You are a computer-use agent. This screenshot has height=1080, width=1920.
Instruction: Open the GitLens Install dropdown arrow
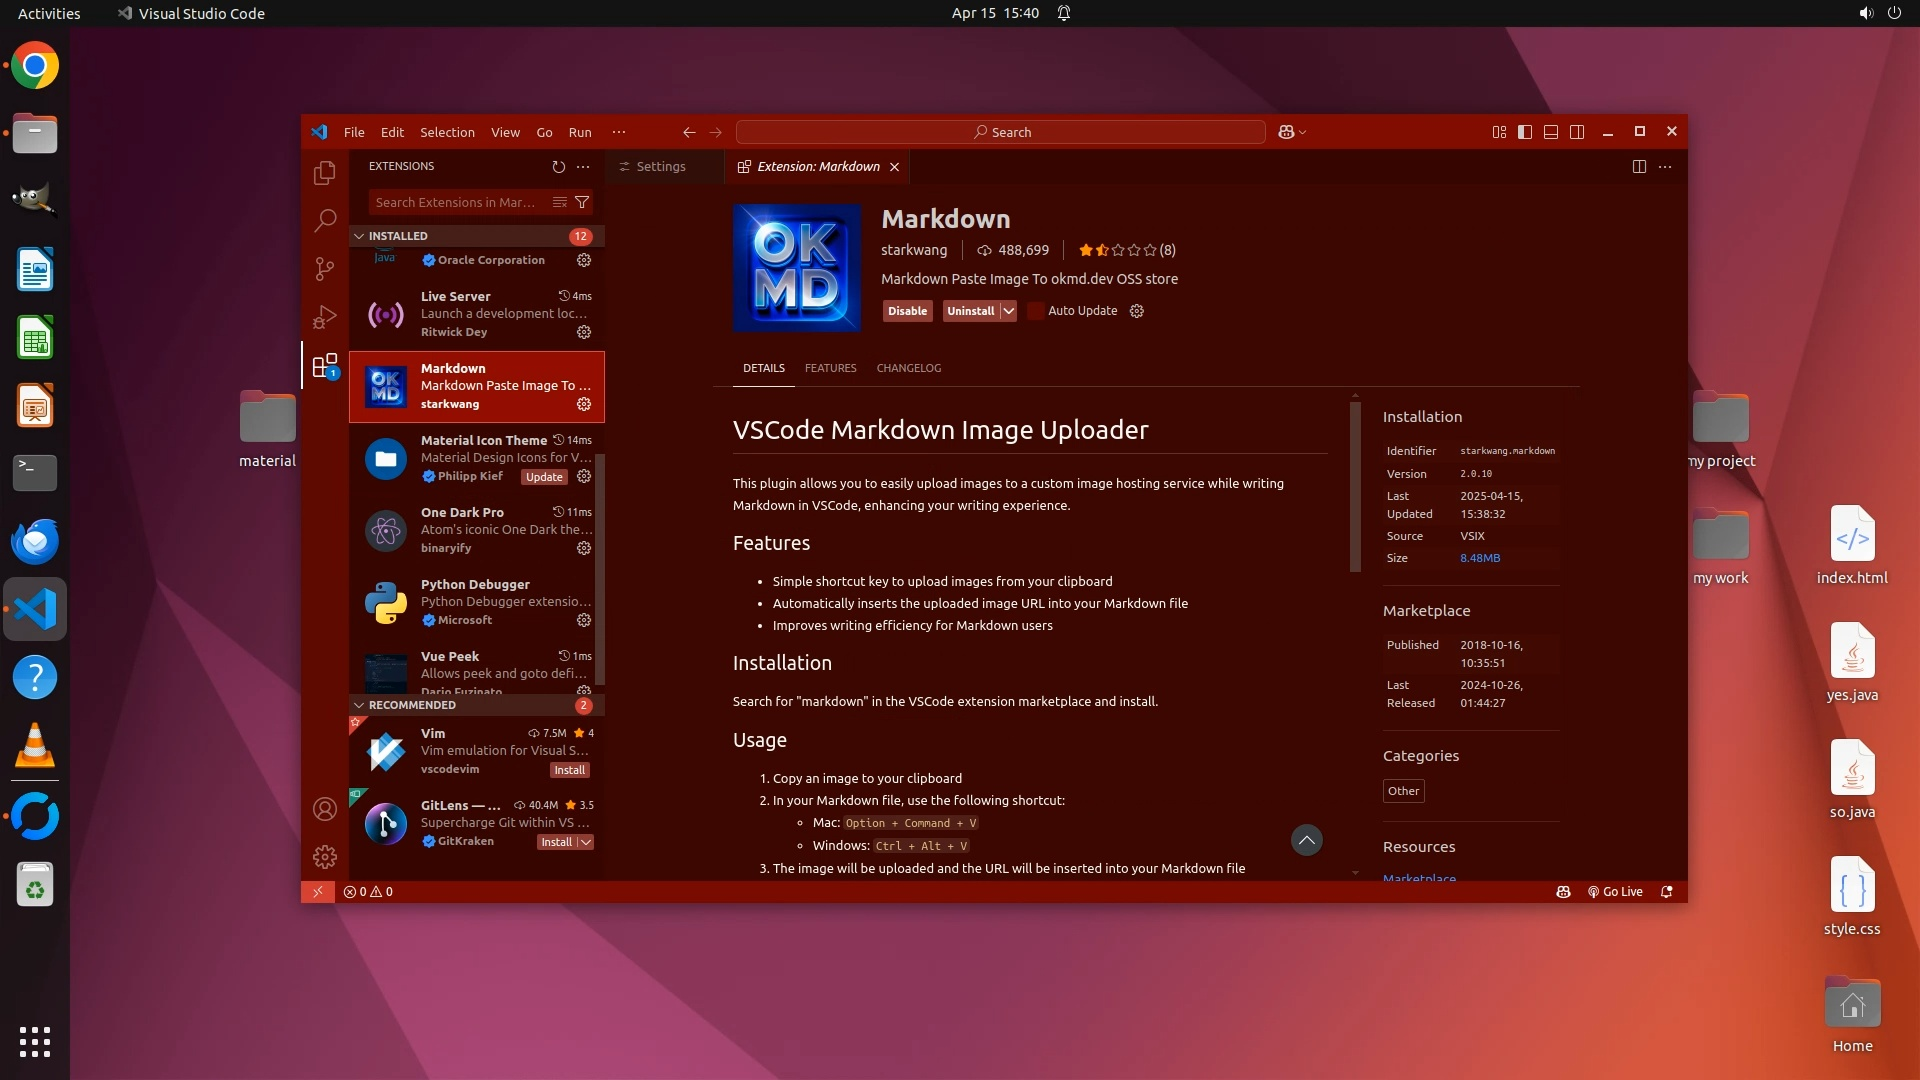586,842
